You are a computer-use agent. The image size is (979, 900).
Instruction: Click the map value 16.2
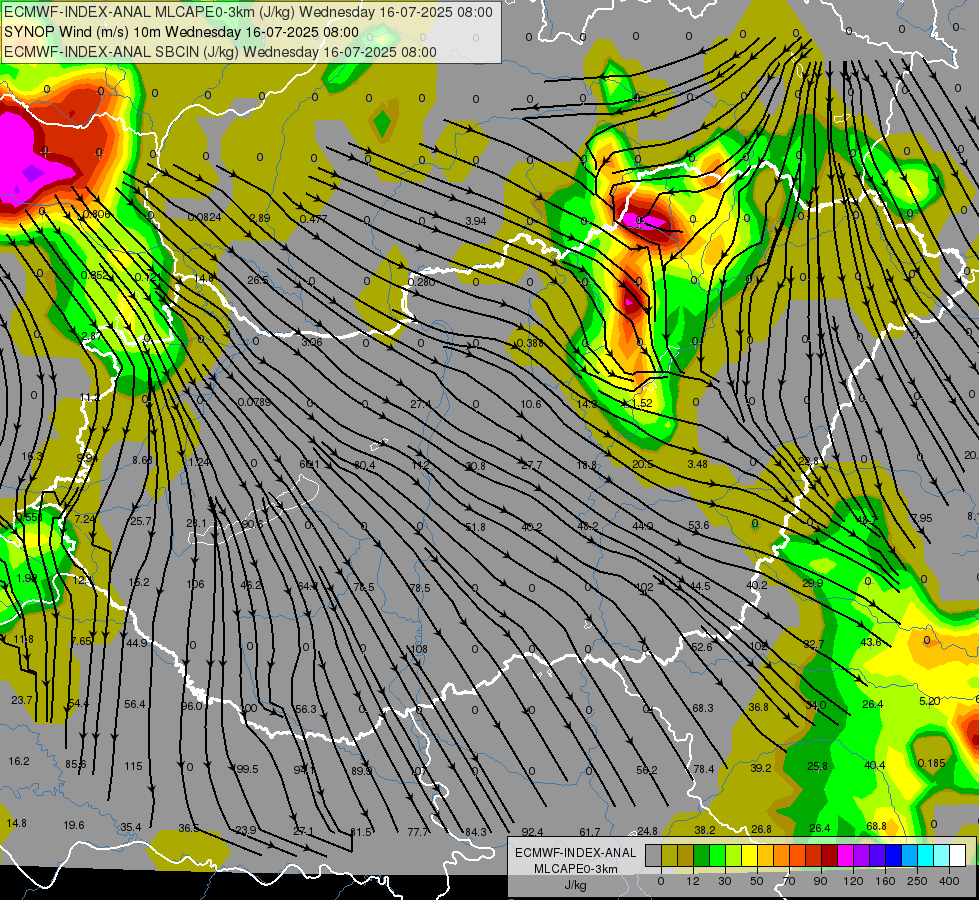click(x=19, y=761)
